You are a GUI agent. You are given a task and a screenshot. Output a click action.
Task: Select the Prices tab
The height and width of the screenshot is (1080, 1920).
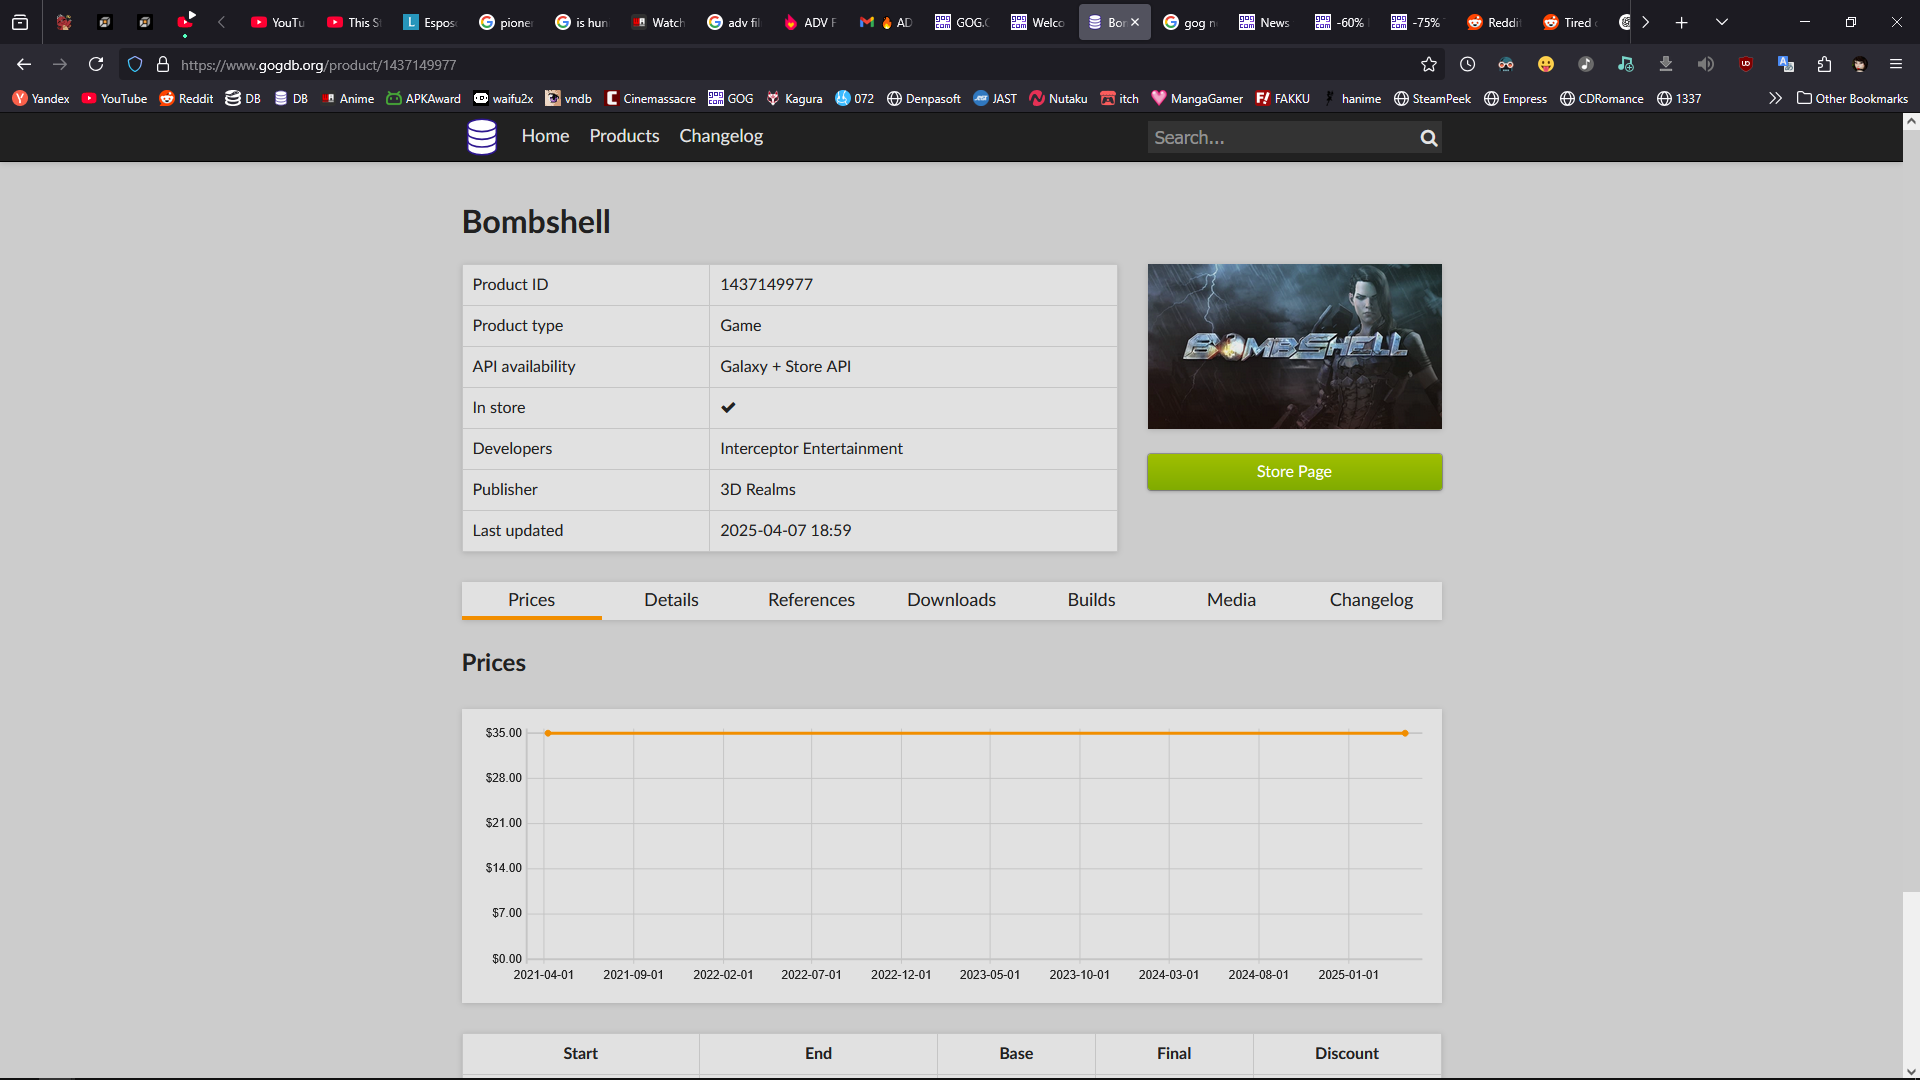[x=531, y=600]
